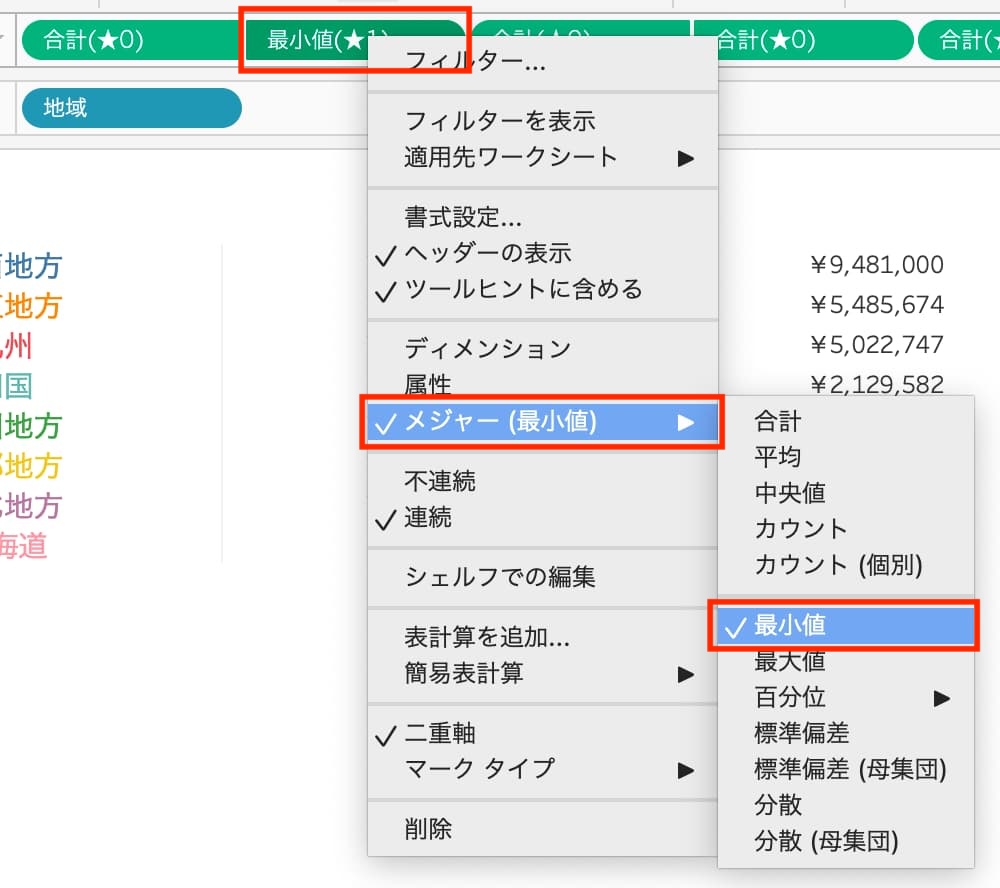The width and height of the screenshot is (1000, 888).
Task: Expand the マーク タイプ submenu
Action: click(x=540, y=769)
